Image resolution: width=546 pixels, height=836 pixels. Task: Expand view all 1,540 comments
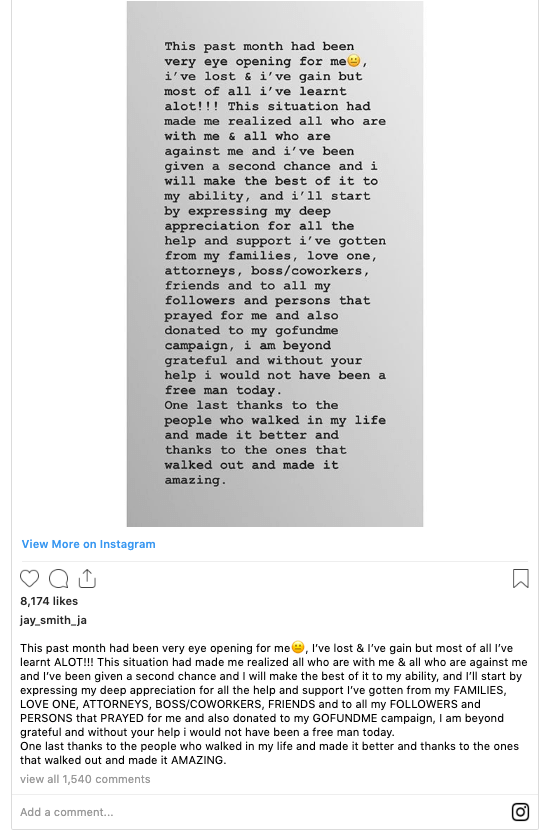85,779
